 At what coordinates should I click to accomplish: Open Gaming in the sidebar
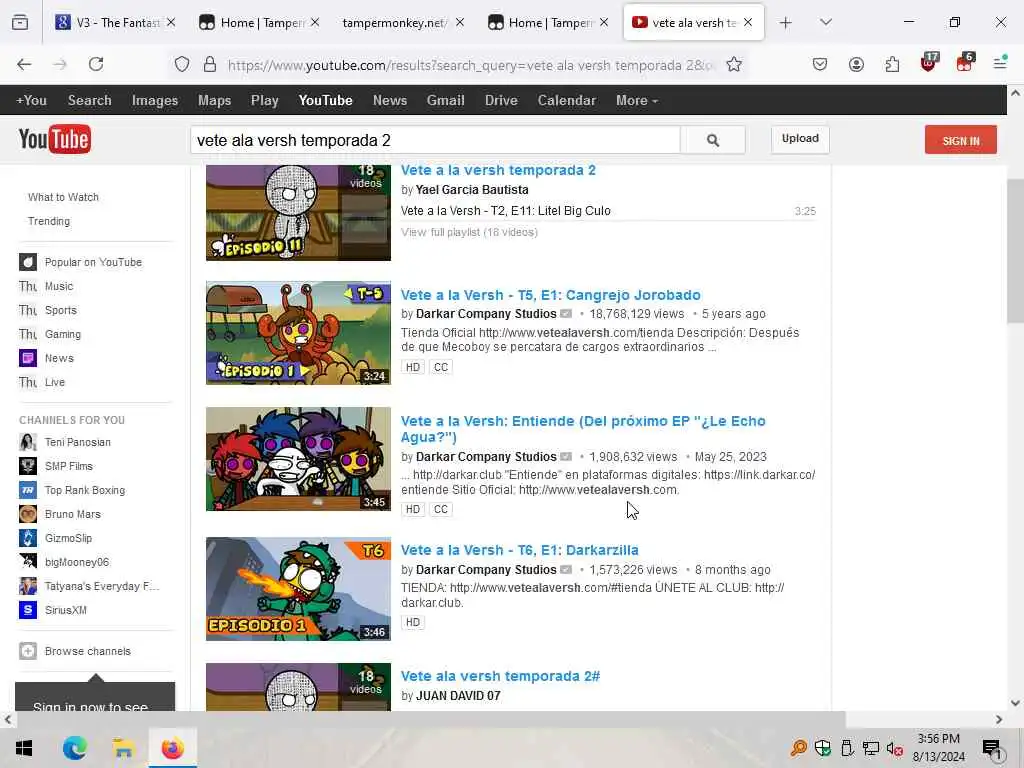(x=63, y=334)
